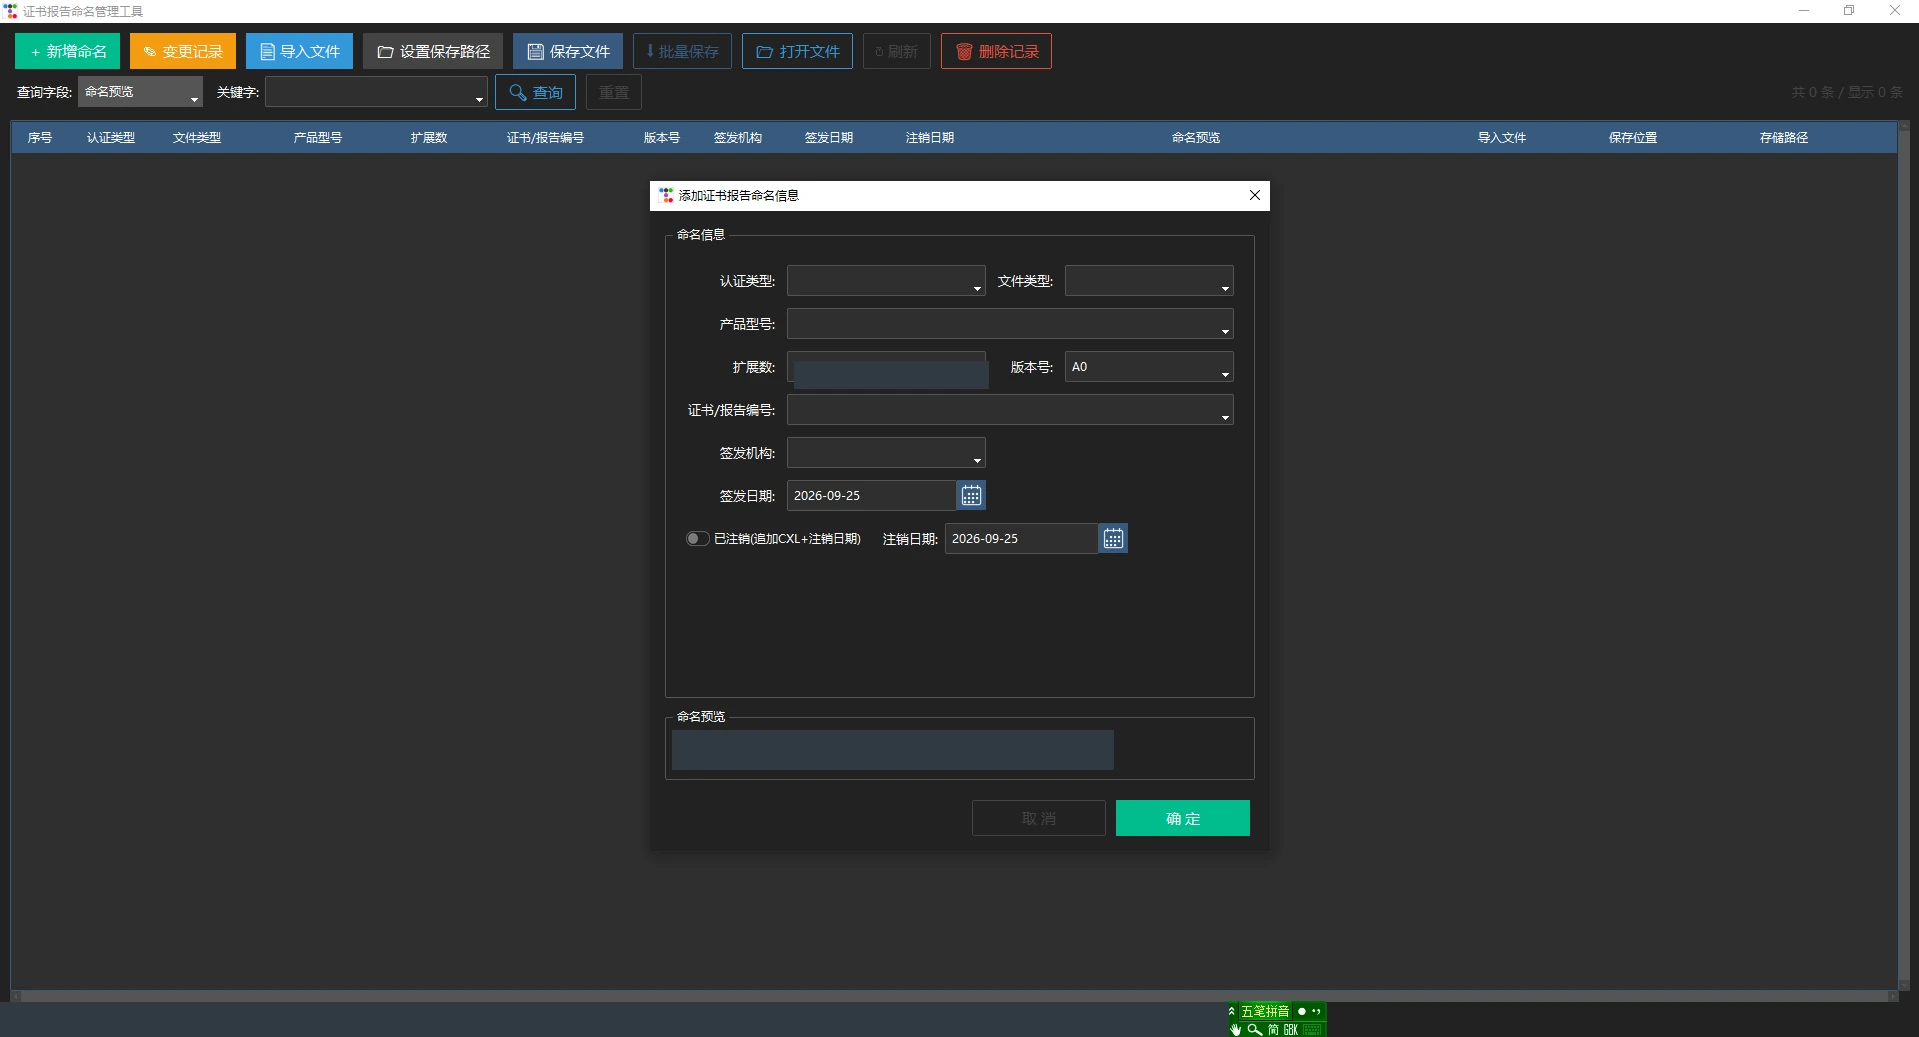Click the 取消 cancel button
Image resolution: width=1919 pixels, height=1037 pixels.
pos(1039,818)
